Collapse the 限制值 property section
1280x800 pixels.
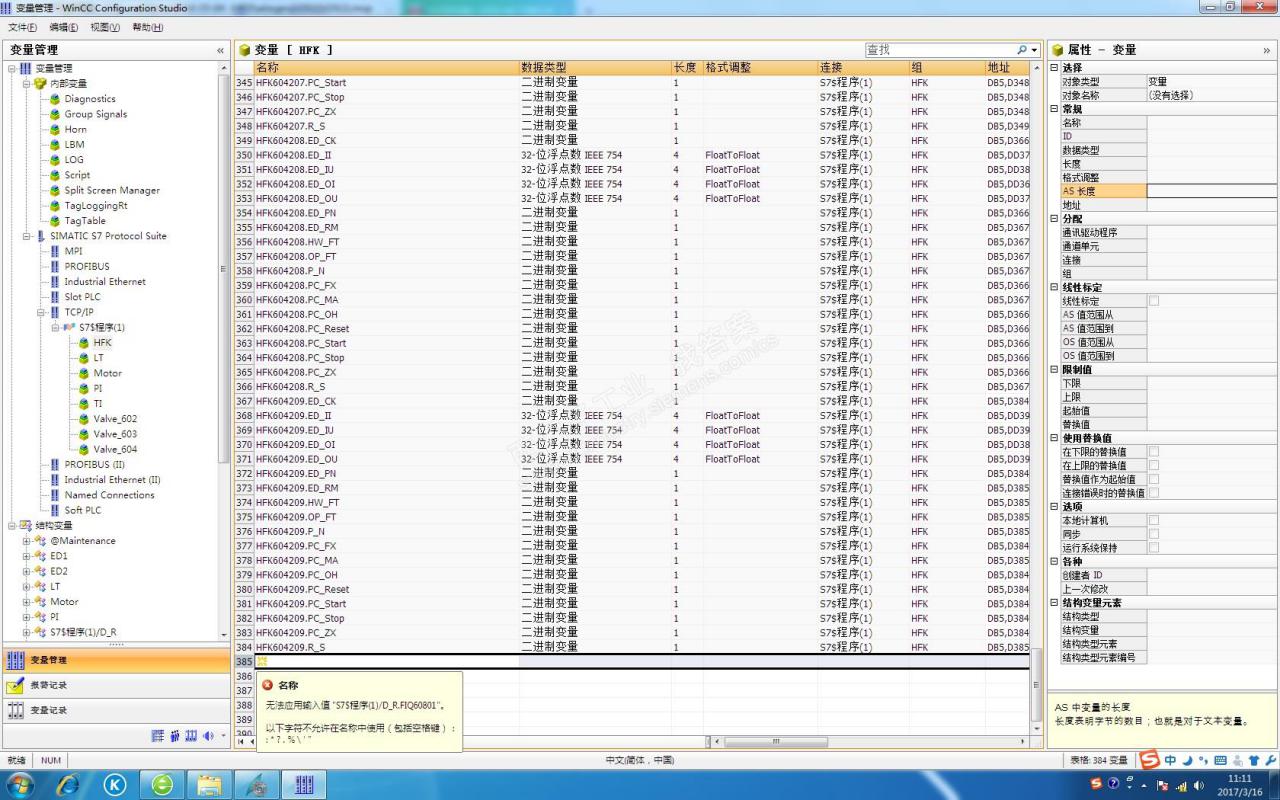1054,370
